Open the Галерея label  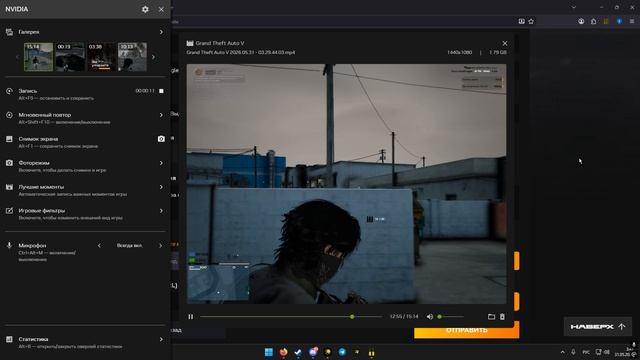pyautogui.click(x=29, y=32)
